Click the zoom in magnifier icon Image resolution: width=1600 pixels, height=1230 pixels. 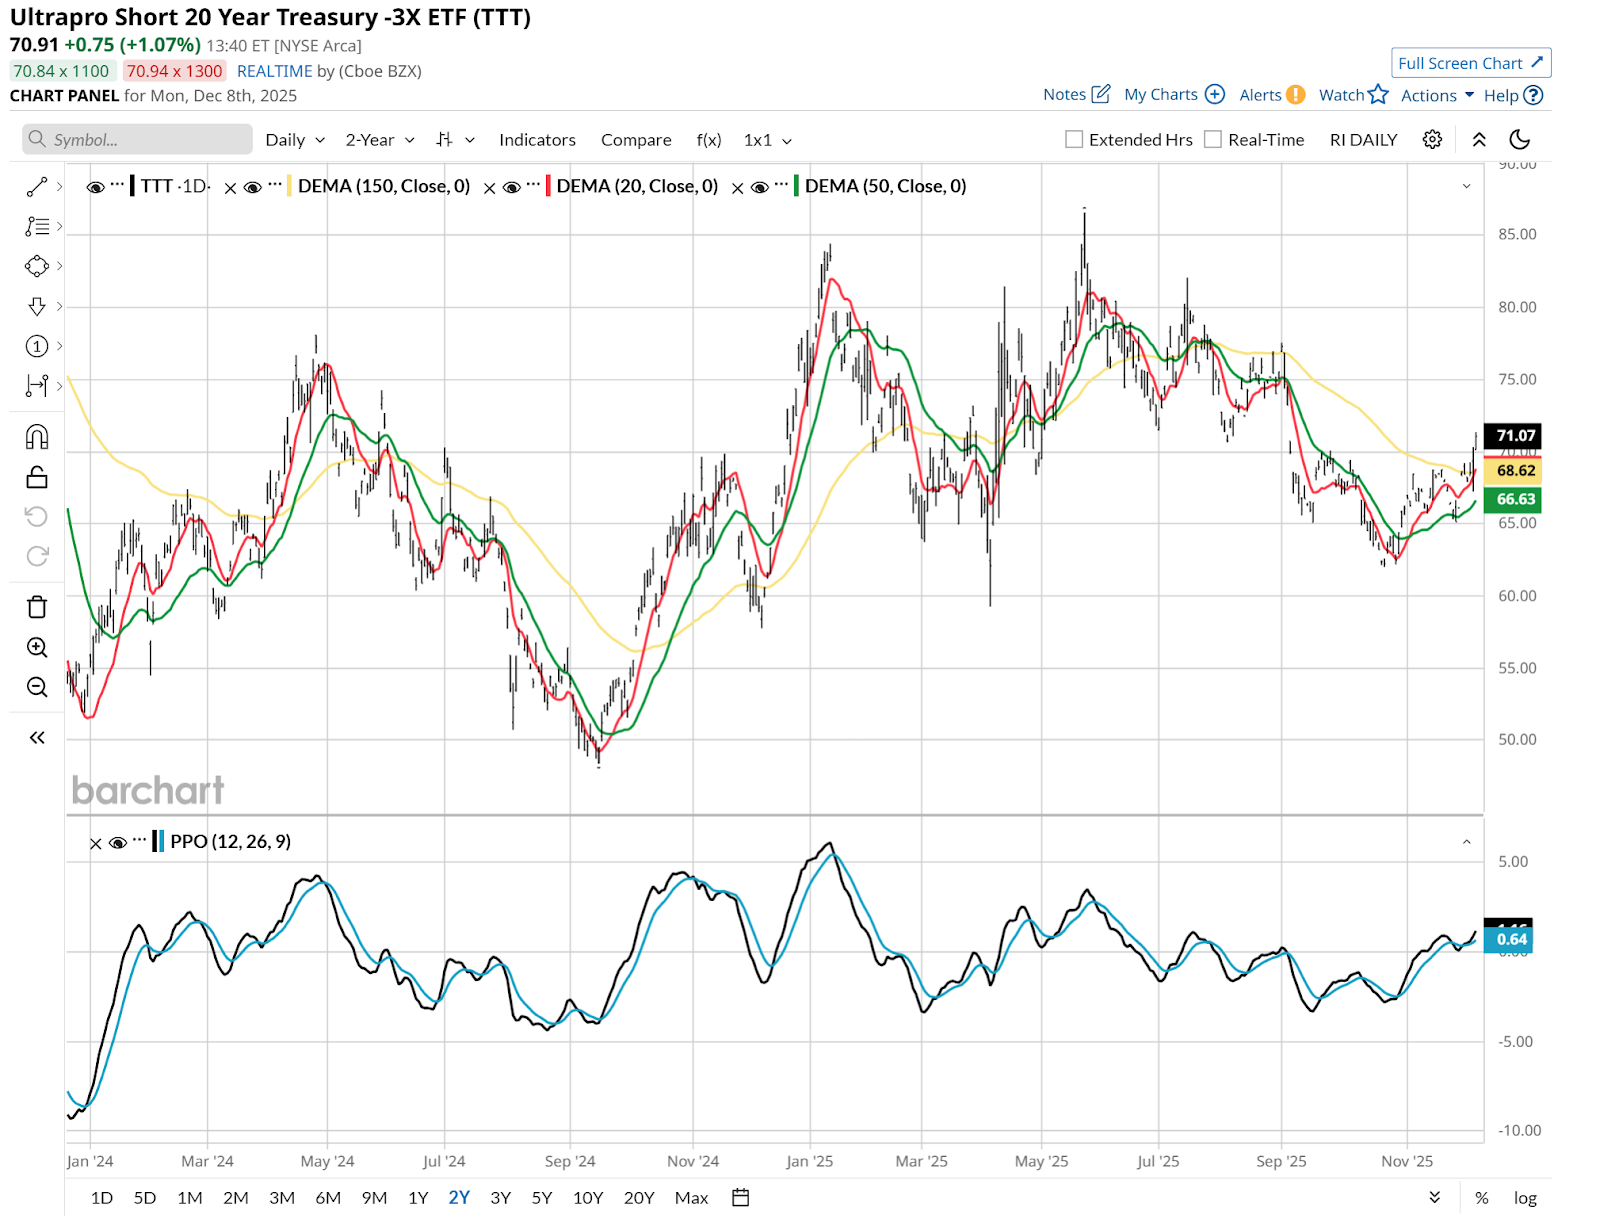37,647
